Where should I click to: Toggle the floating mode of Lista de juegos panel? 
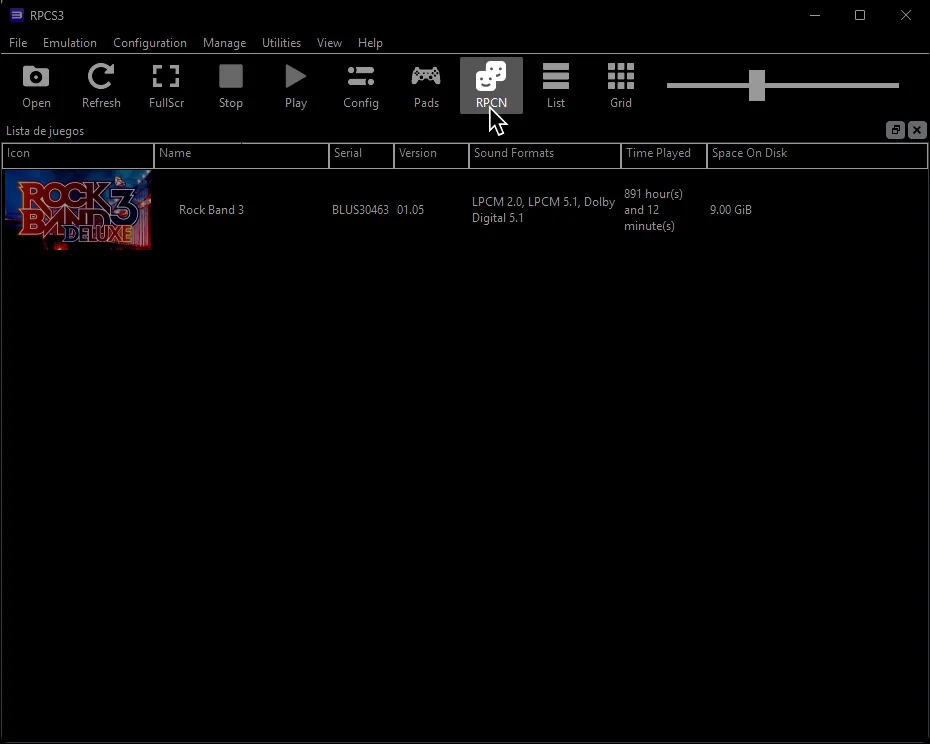(x=895, y=130)
